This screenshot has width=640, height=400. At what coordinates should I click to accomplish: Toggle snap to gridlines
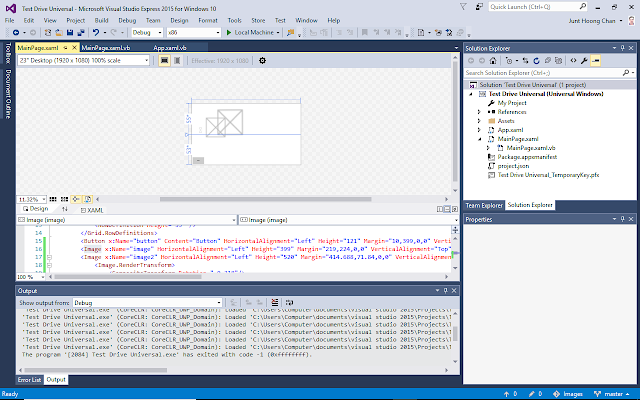click(x=64, y=199)
